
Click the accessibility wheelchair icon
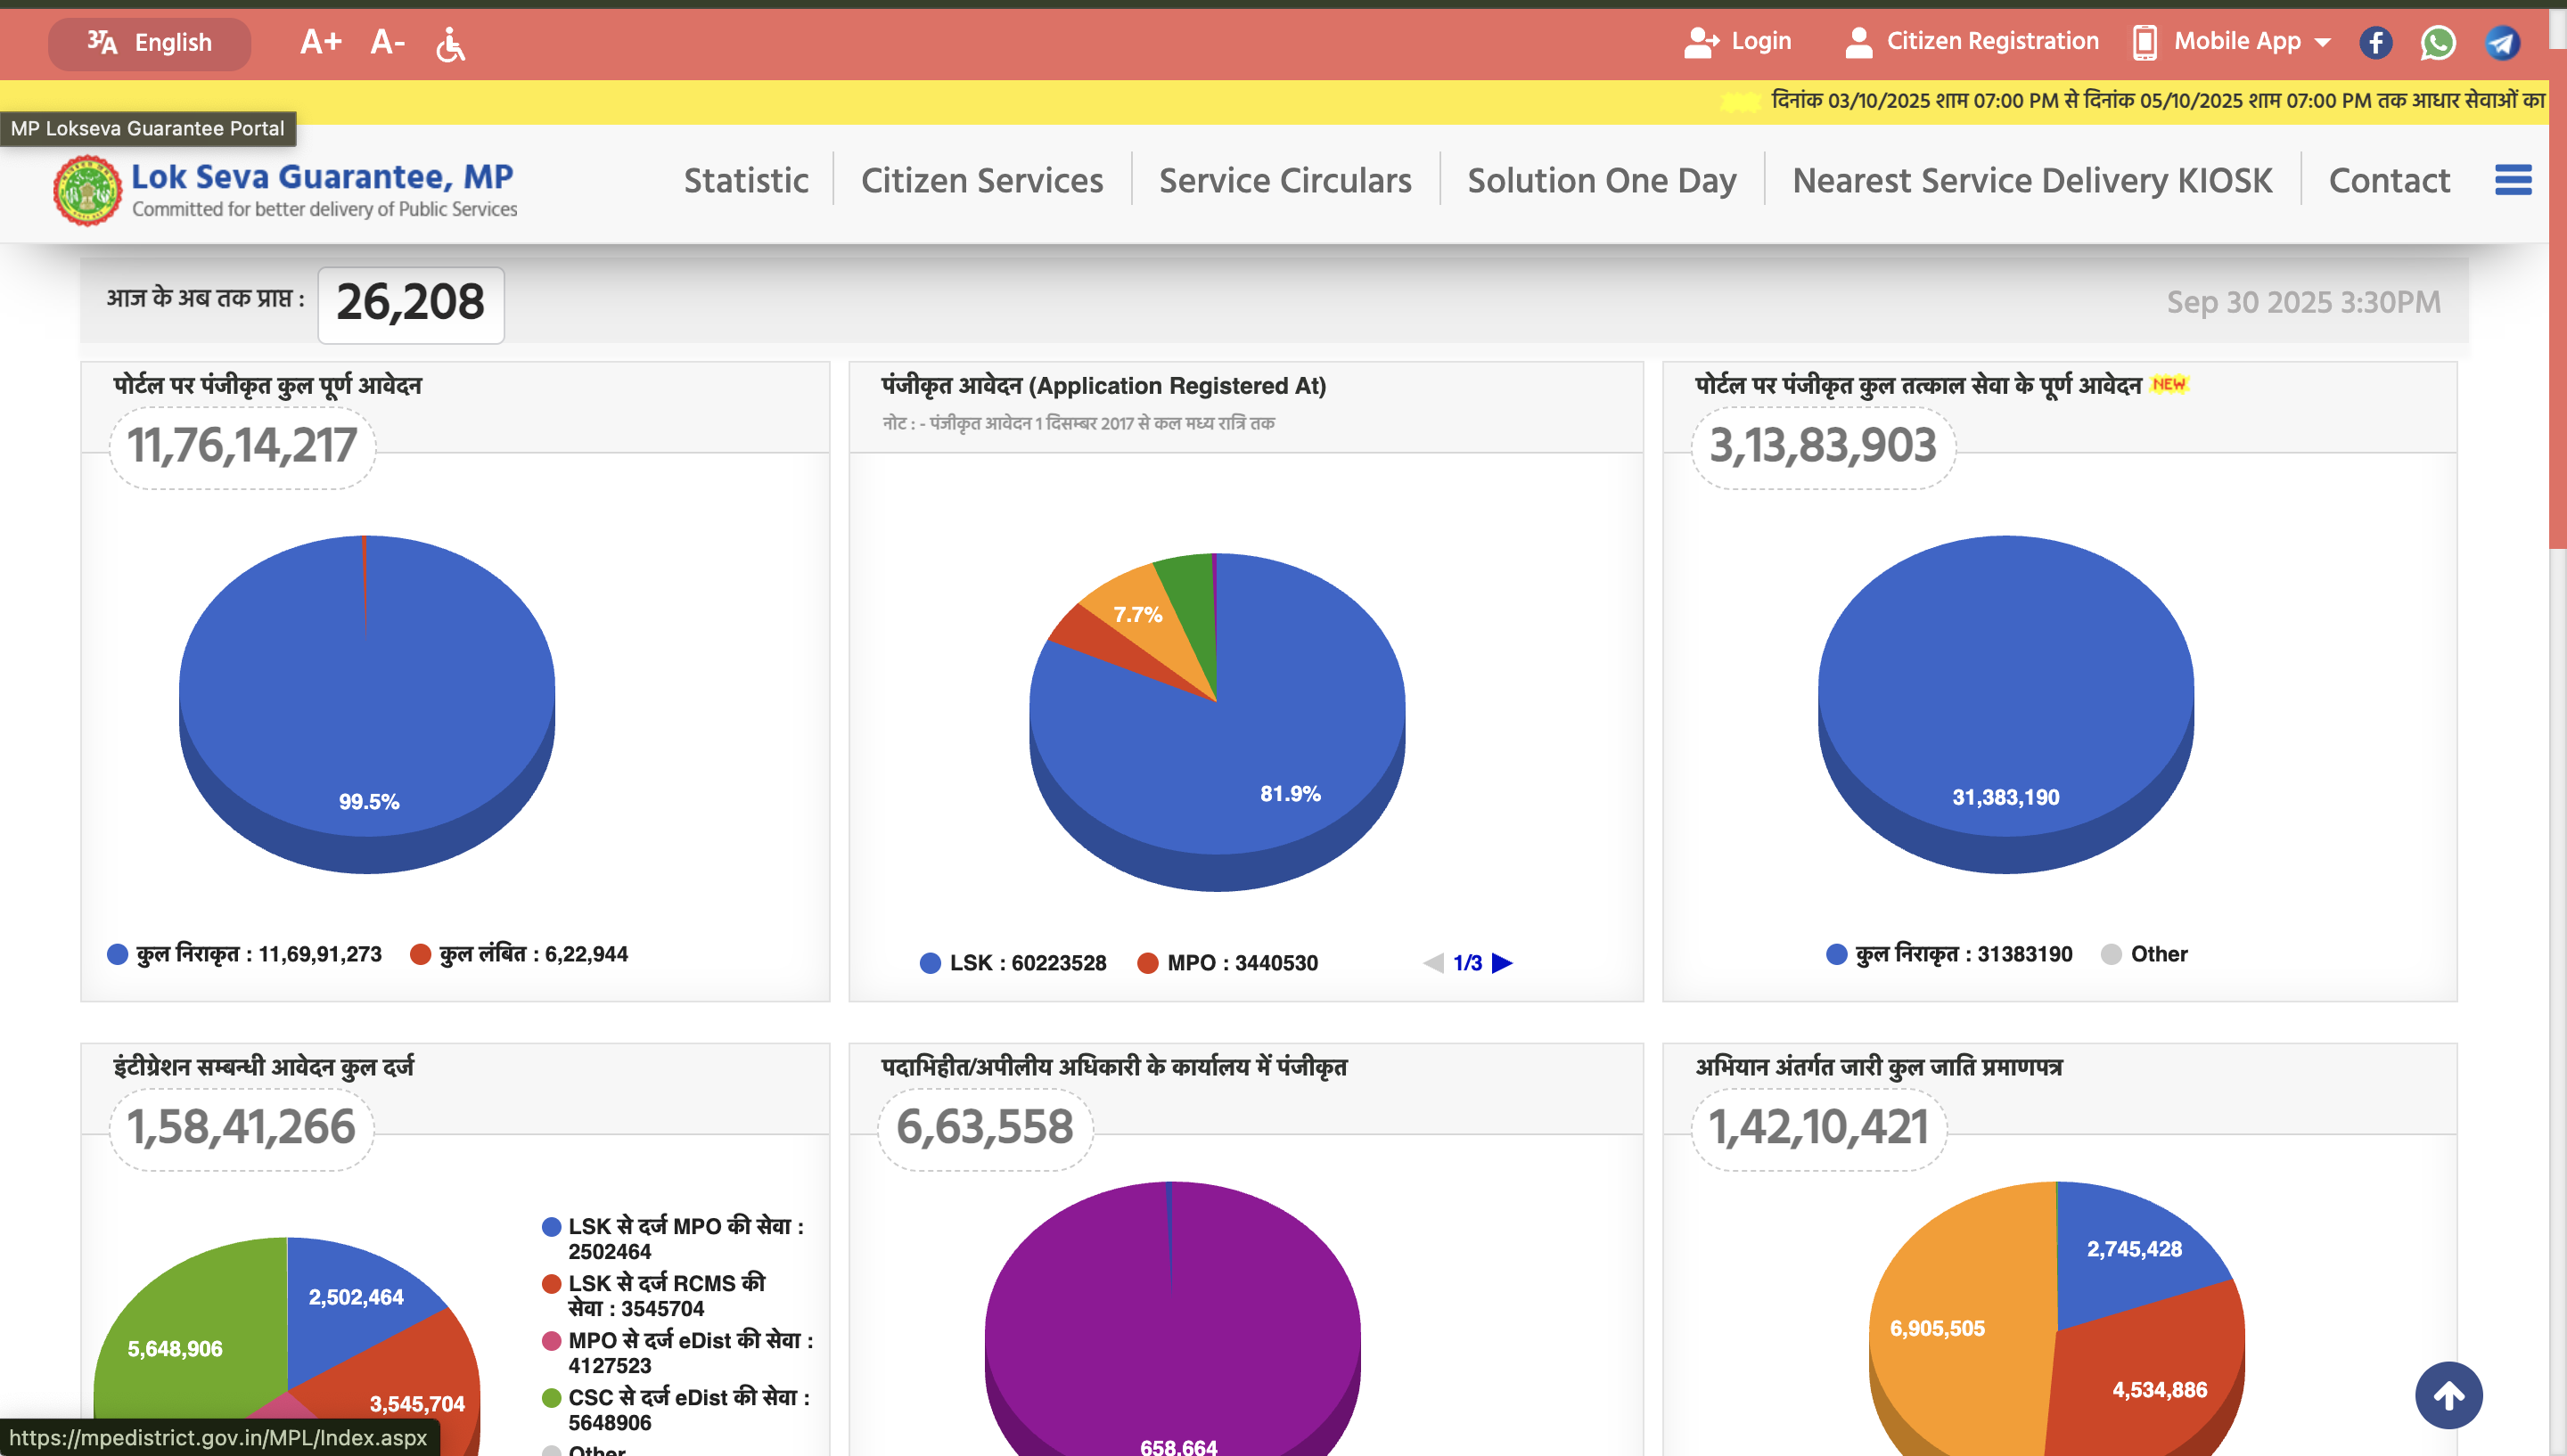[450, 43]
